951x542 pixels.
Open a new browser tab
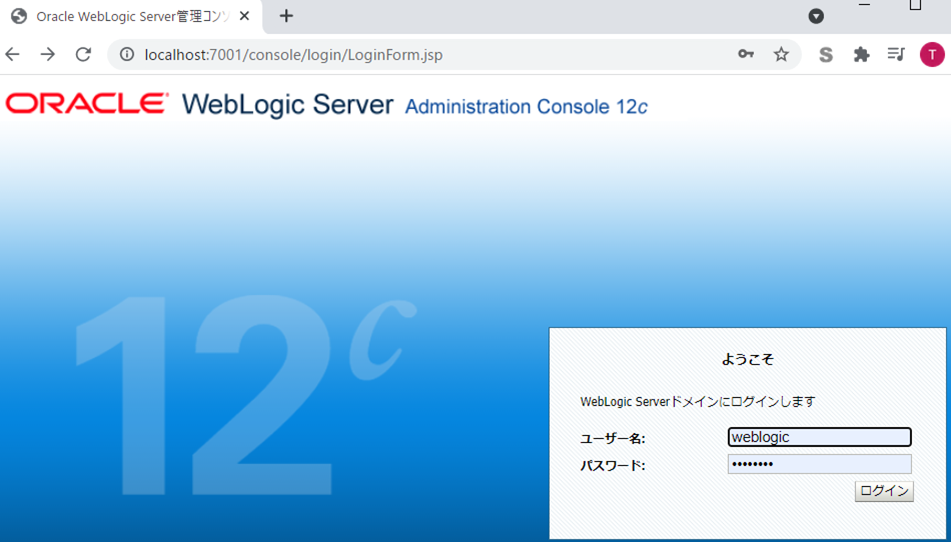point(286,16)
